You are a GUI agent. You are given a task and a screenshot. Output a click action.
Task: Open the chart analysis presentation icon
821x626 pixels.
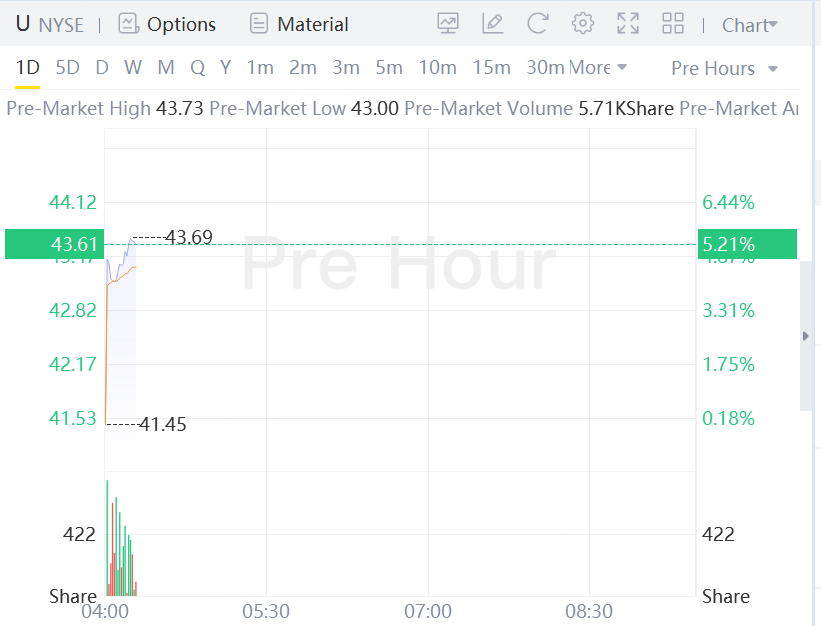point(448,24)
